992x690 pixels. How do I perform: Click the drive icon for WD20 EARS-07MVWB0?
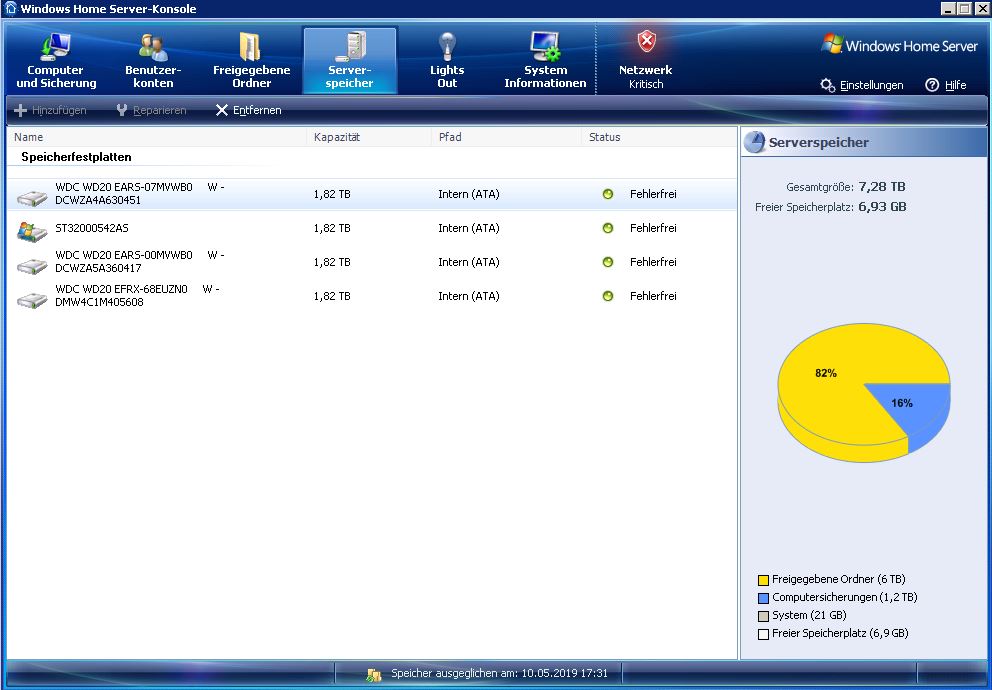click(32, 198)
